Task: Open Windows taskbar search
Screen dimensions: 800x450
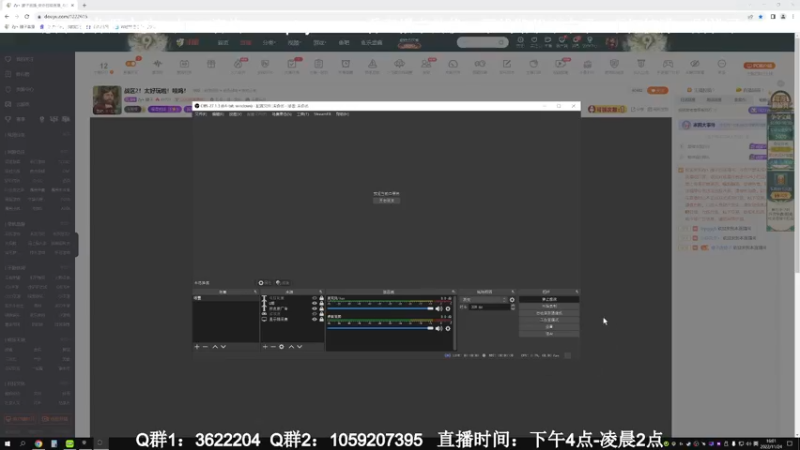Action: pyautogui.click(x=22, y=443)
